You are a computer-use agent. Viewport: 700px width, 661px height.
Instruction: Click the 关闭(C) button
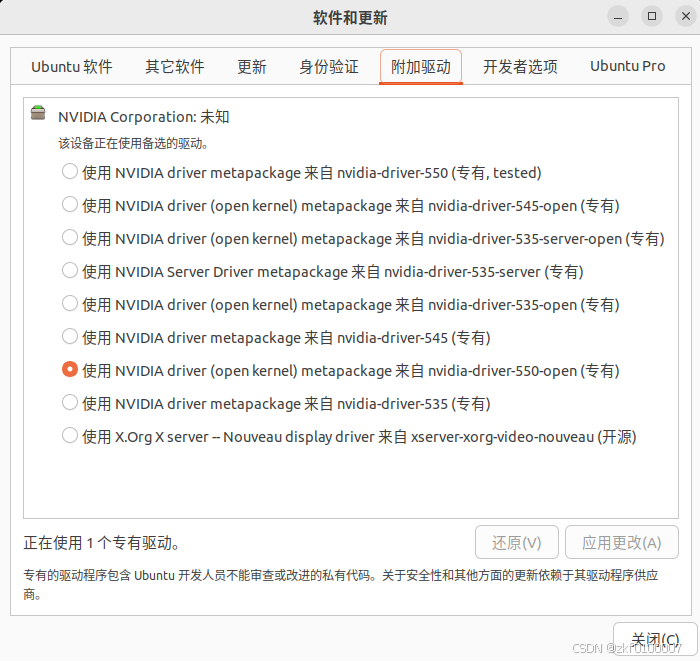click(x=655, y=640)
